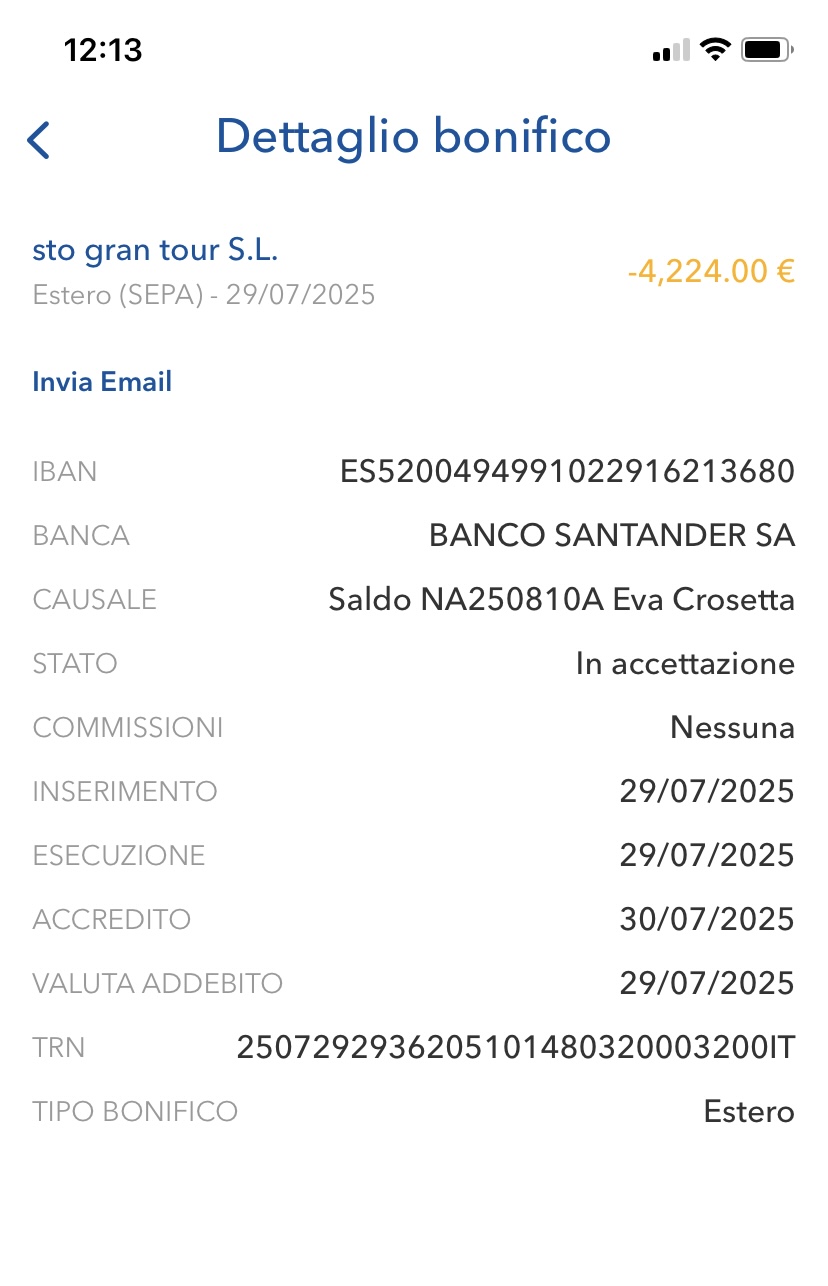Tap the 12:13 clock in status bar
This screenshot has height=1286, width=828.
coord(103,49)
